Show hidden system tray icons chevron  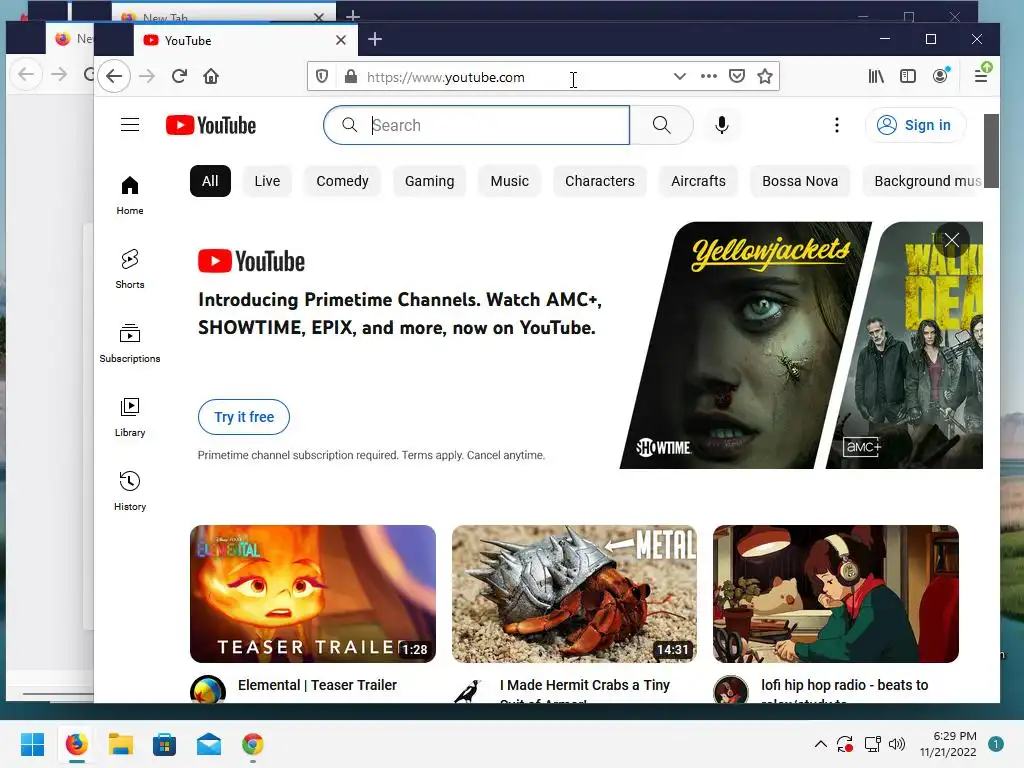pyautogui.click(x=821, y=744)
